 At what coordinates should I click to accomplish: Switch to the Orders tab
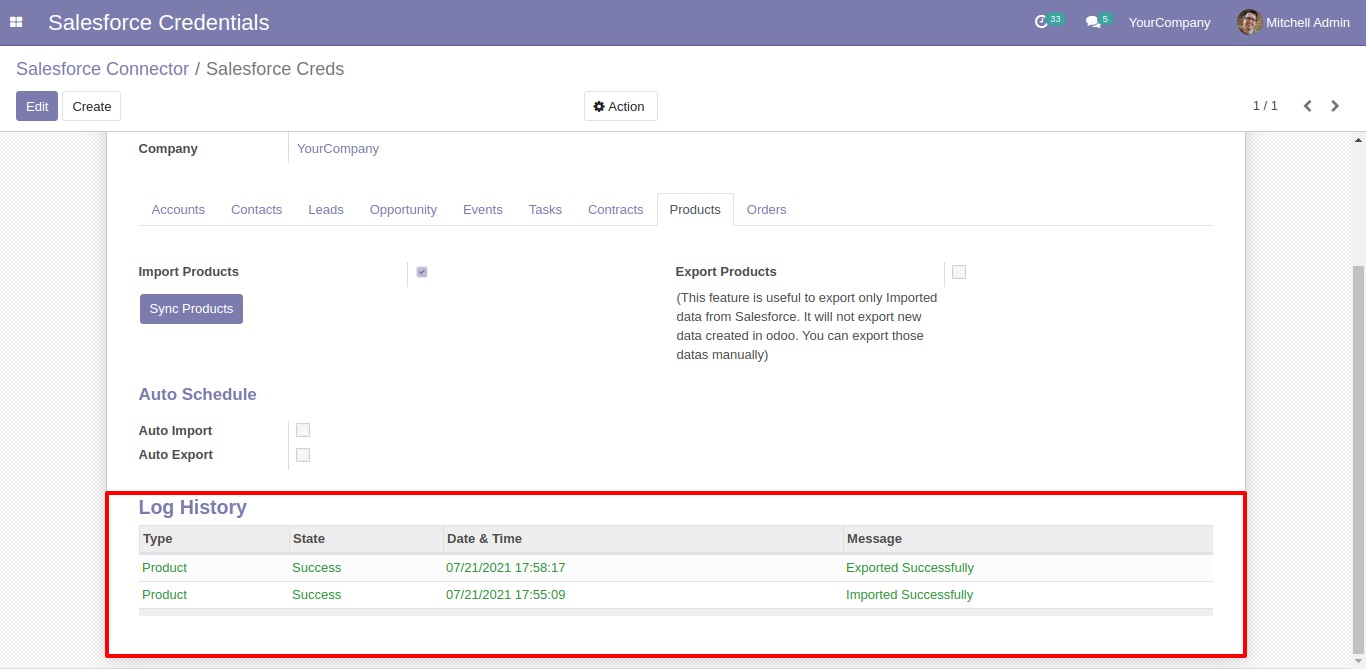[766, 210]
